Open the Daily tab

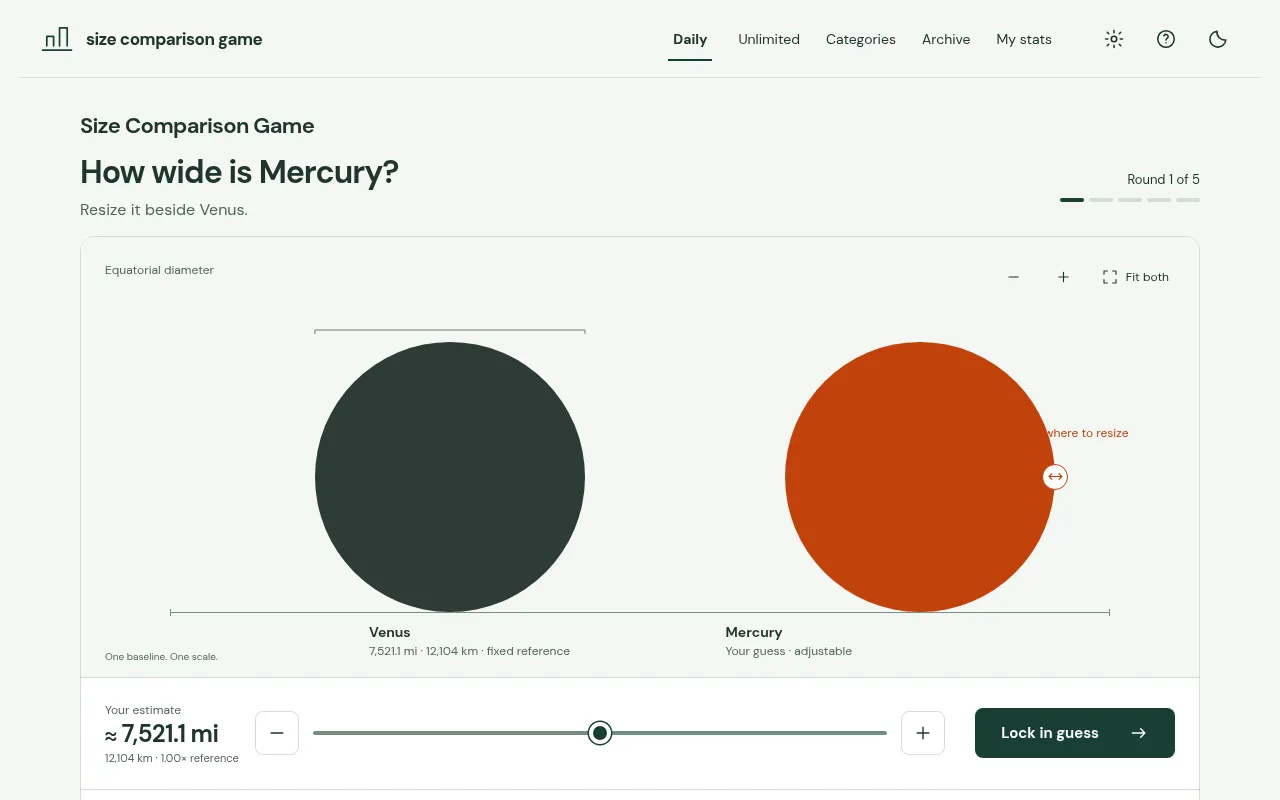pos(690,40)
